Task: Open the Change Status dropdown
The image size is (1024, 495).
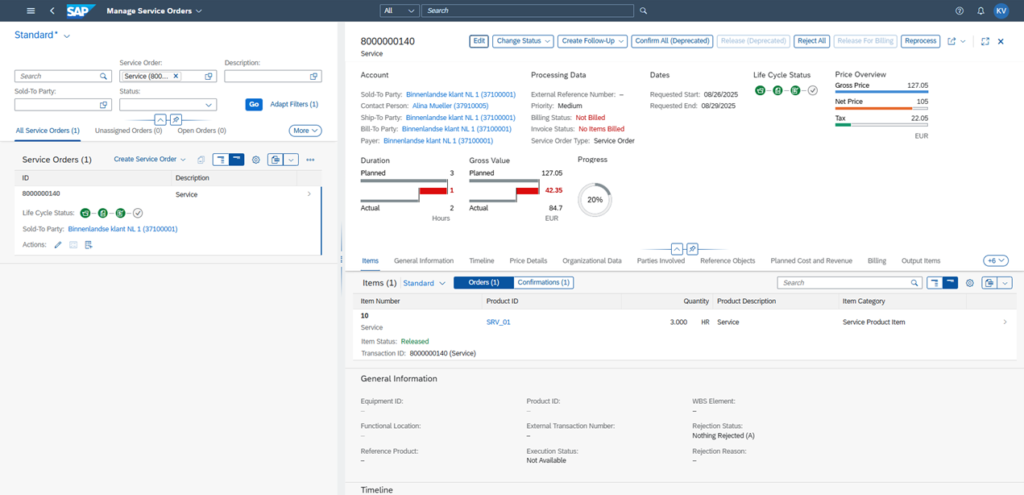Action: 522,41
